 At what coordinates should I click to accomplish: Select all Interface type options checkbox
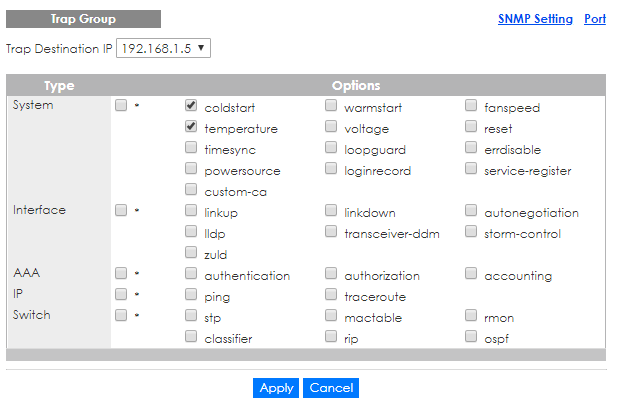click(x=121, y=212)
